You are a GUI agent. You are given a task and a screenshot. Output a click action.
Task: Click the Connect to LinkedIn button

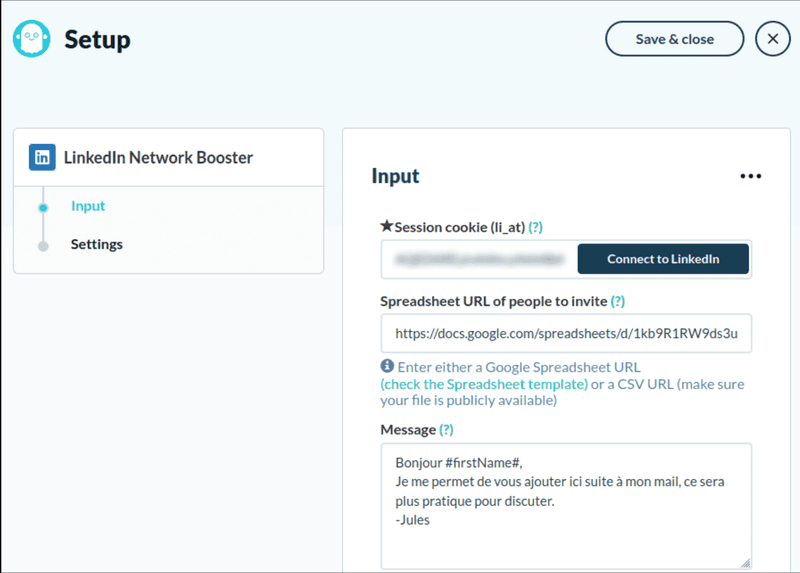663,259
